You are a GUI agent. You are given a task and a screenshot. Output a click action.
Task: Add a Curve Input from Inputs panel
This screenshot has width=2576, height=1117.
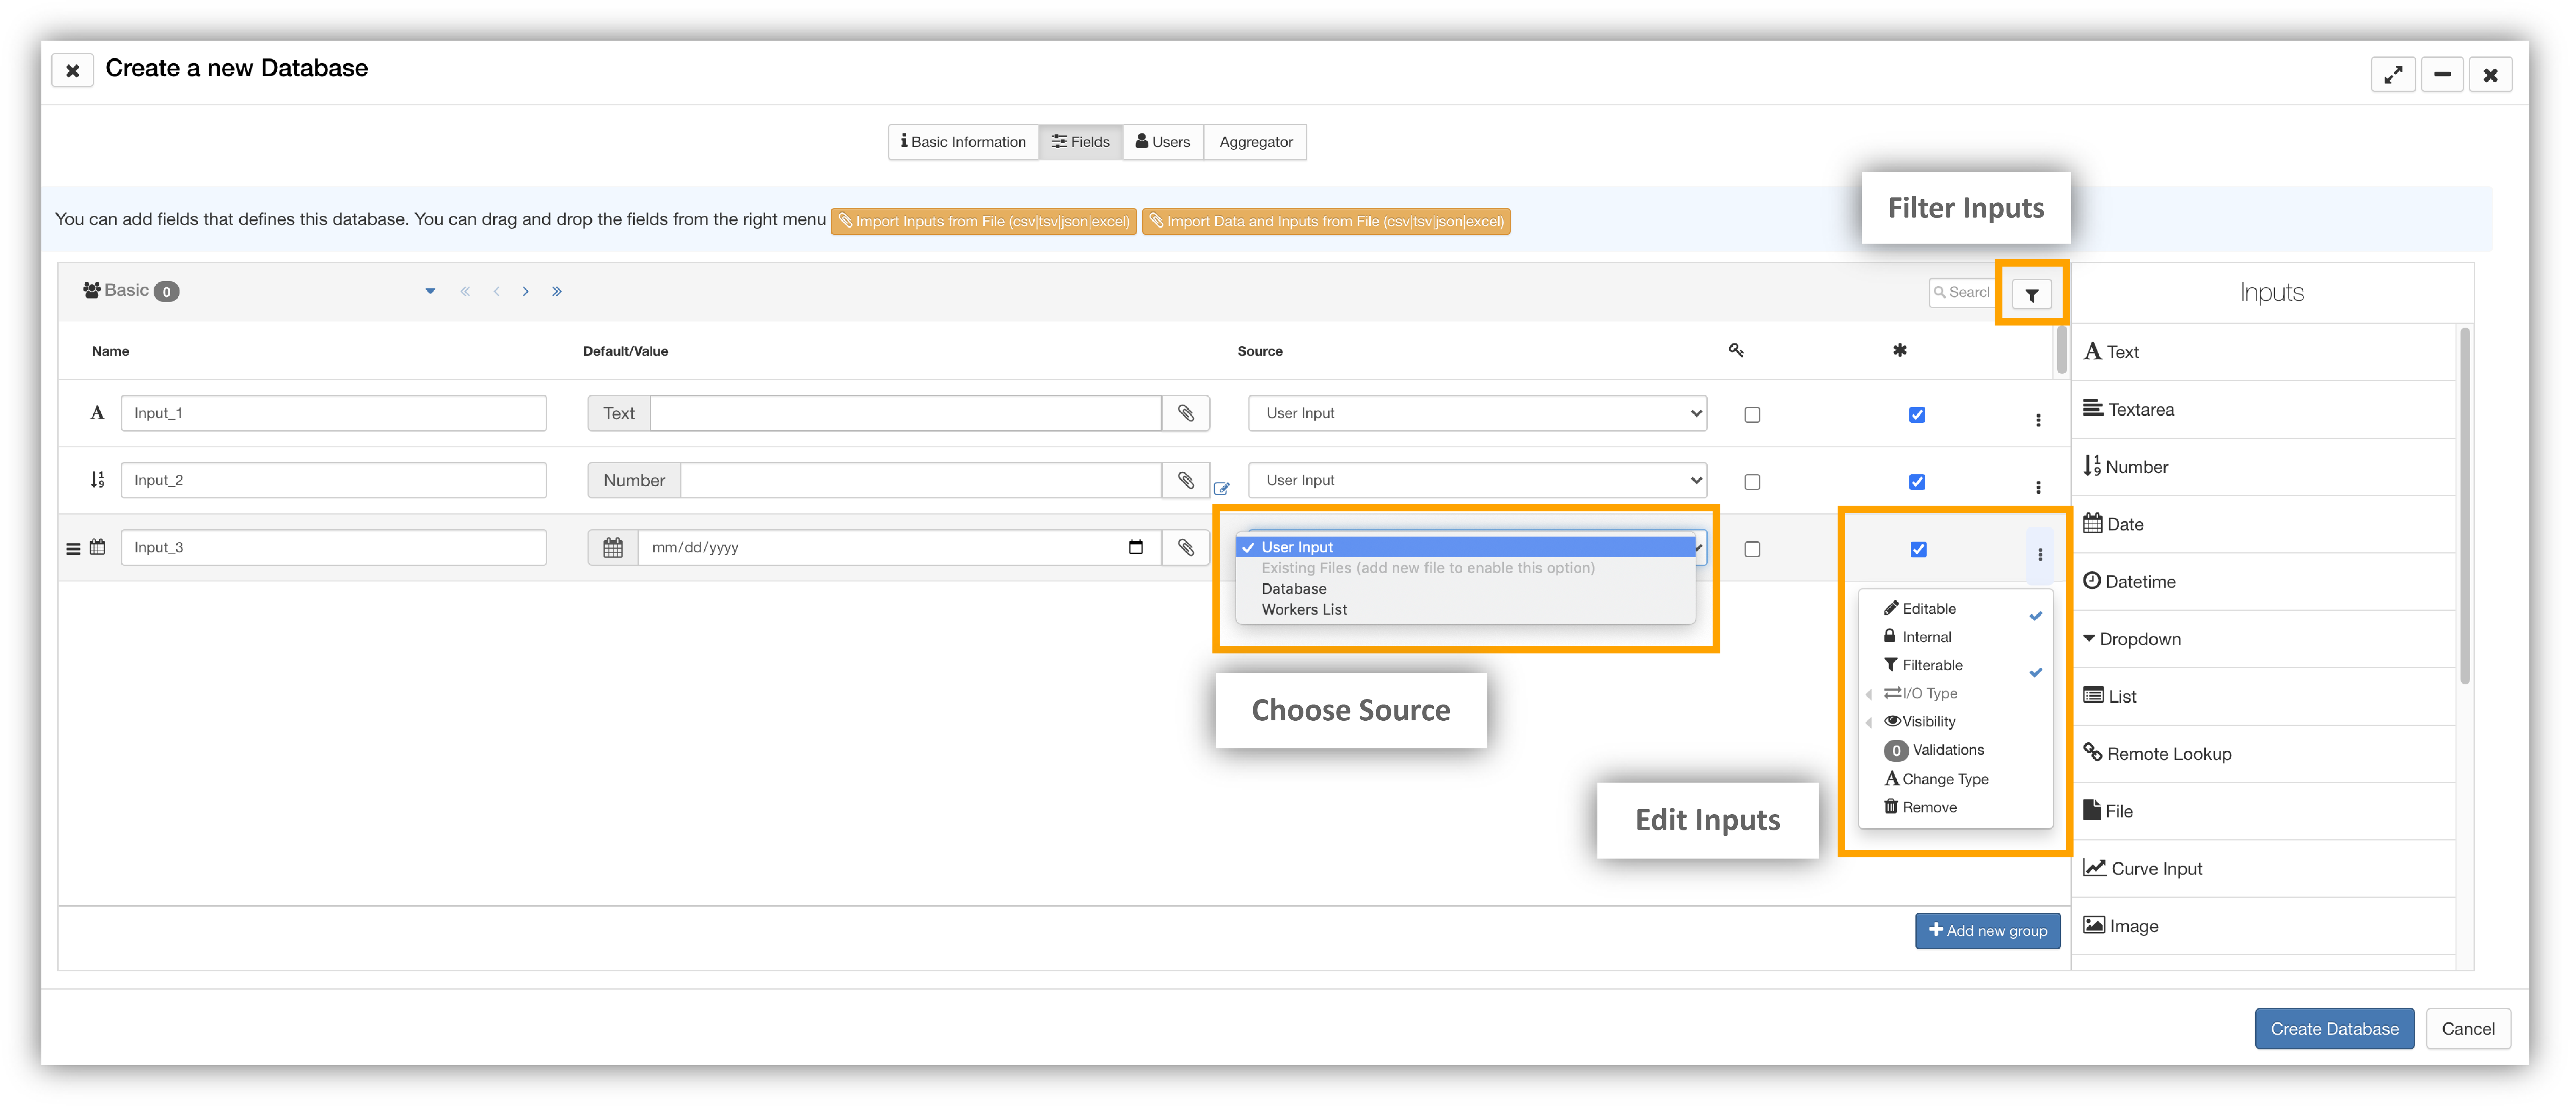click(x=2264, y=869)
